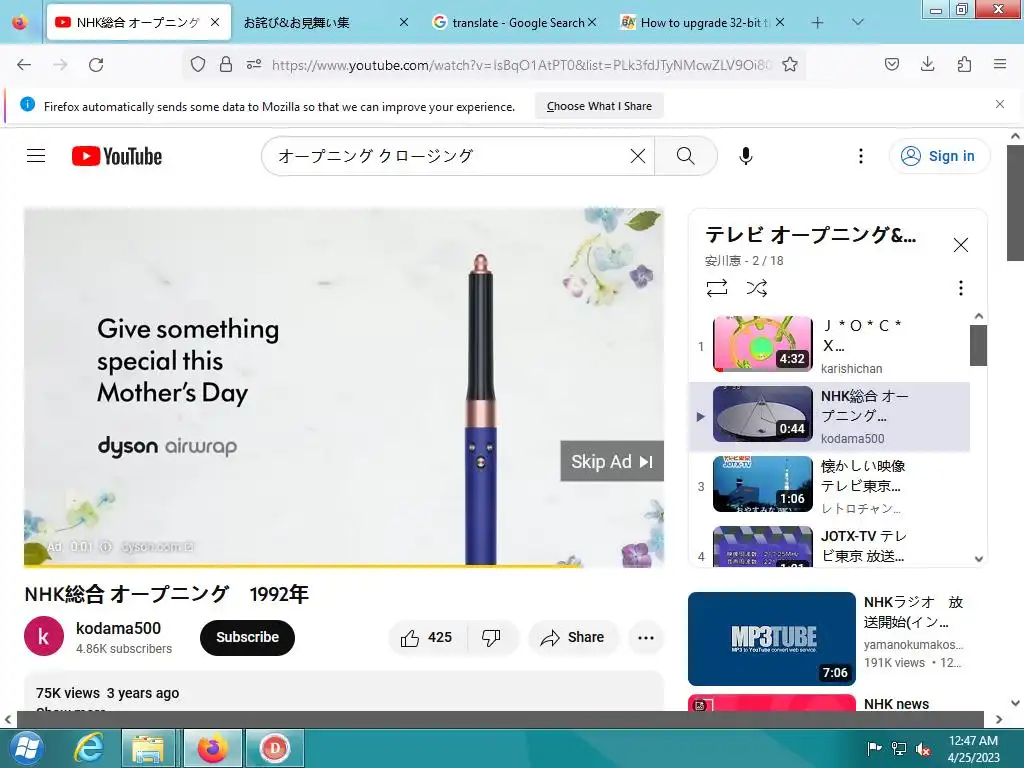
Task: Start voice search with microphone icon
Action: click(x=746, y=155)
